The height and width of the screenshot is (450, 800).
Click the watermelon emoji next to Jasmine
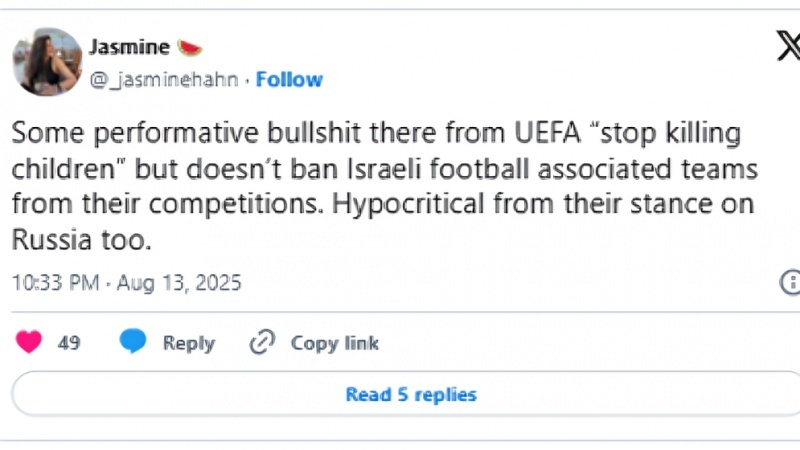(188, 47)
